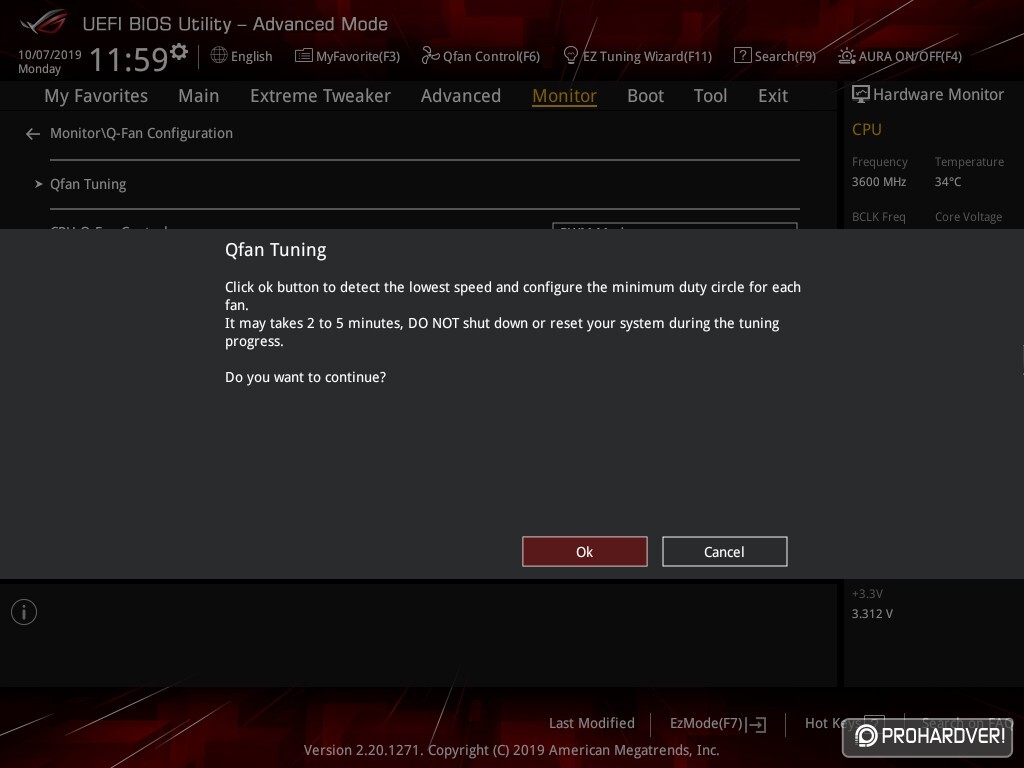This screenshot has width=1024, height=768.
Task: Click the info circle icon
Action: coord(24,612)
